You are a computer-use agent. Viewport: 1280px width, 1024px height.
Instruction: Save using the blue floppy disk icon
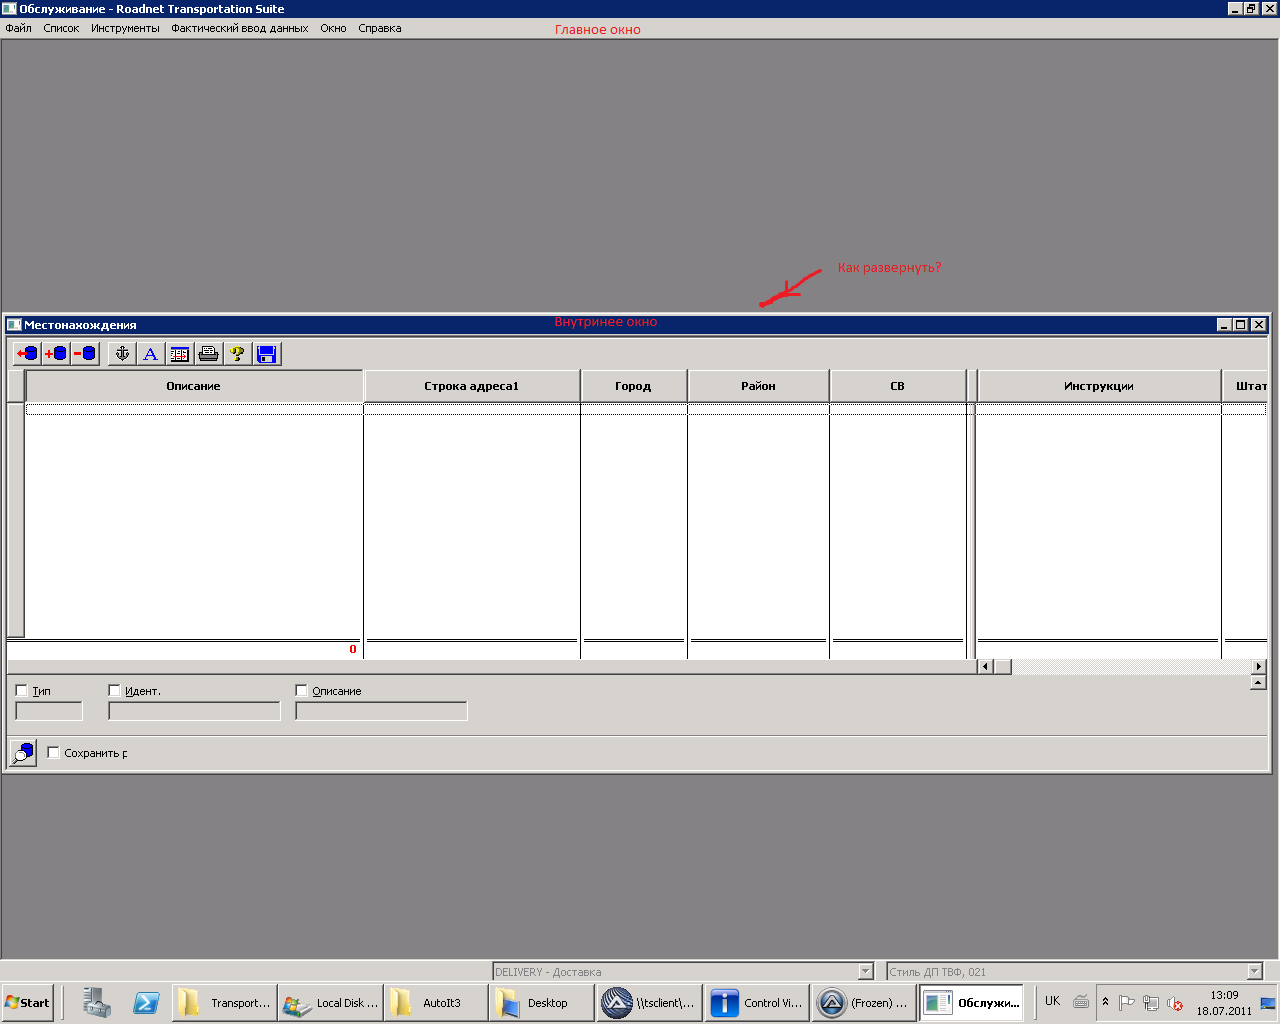pyautogui.click(x=266, y=354)
